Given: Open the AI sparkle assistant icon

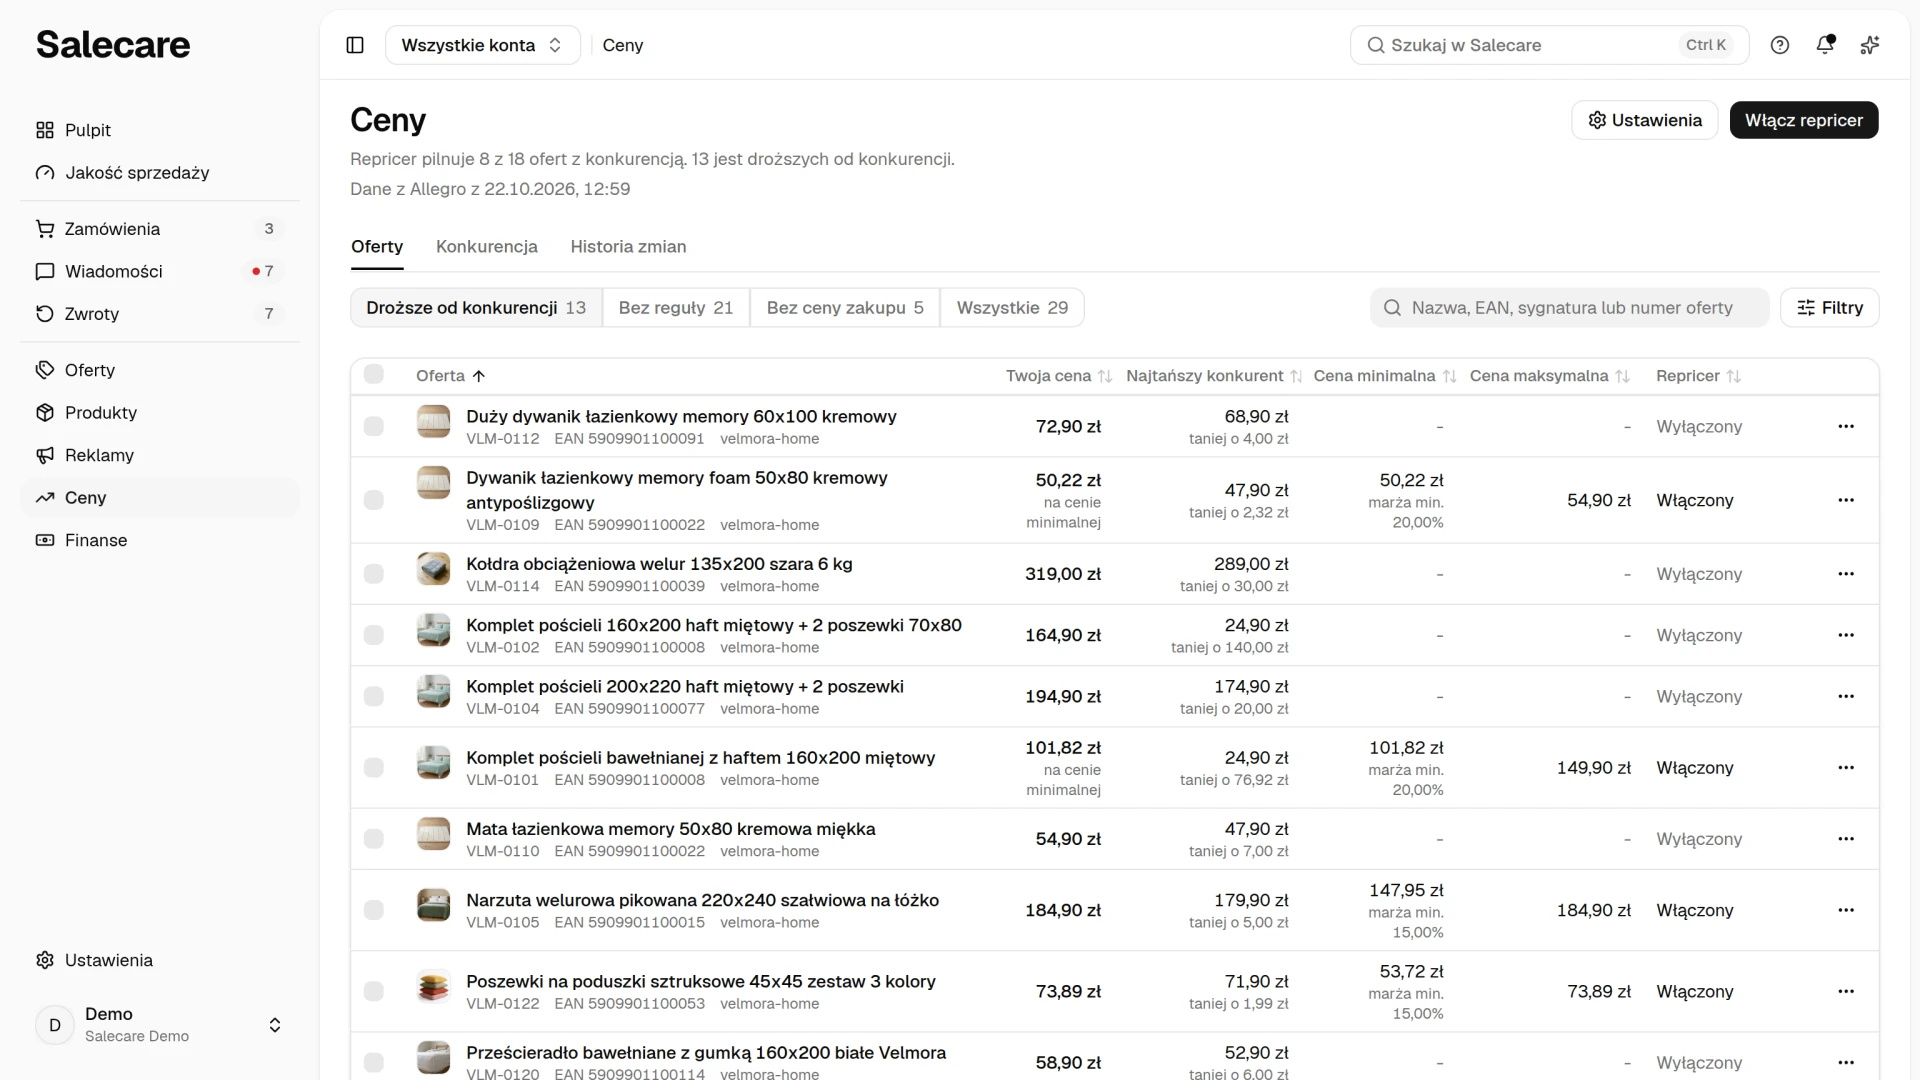Looking at the screenshot, I should (x=1870, y=45).
